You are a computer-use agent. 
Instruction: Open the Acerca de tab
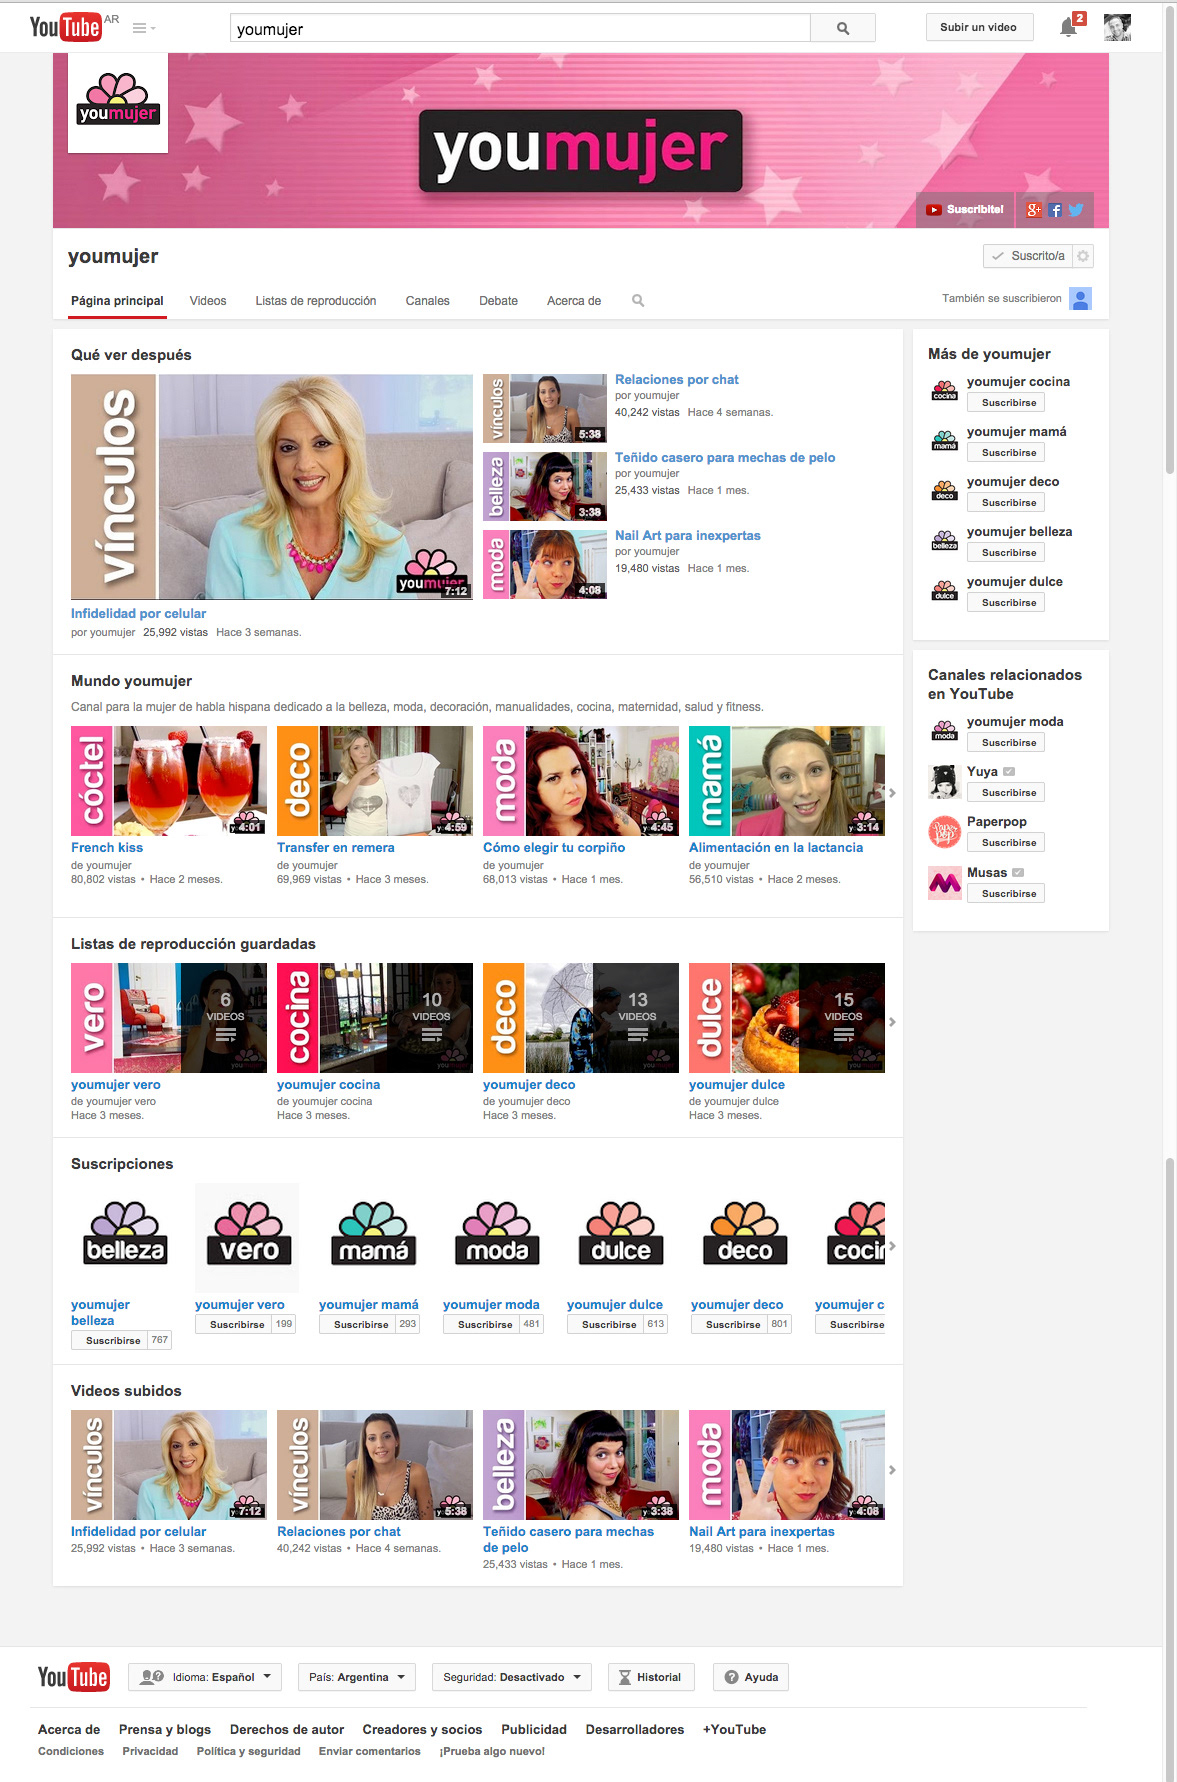(x=574, y=301)
